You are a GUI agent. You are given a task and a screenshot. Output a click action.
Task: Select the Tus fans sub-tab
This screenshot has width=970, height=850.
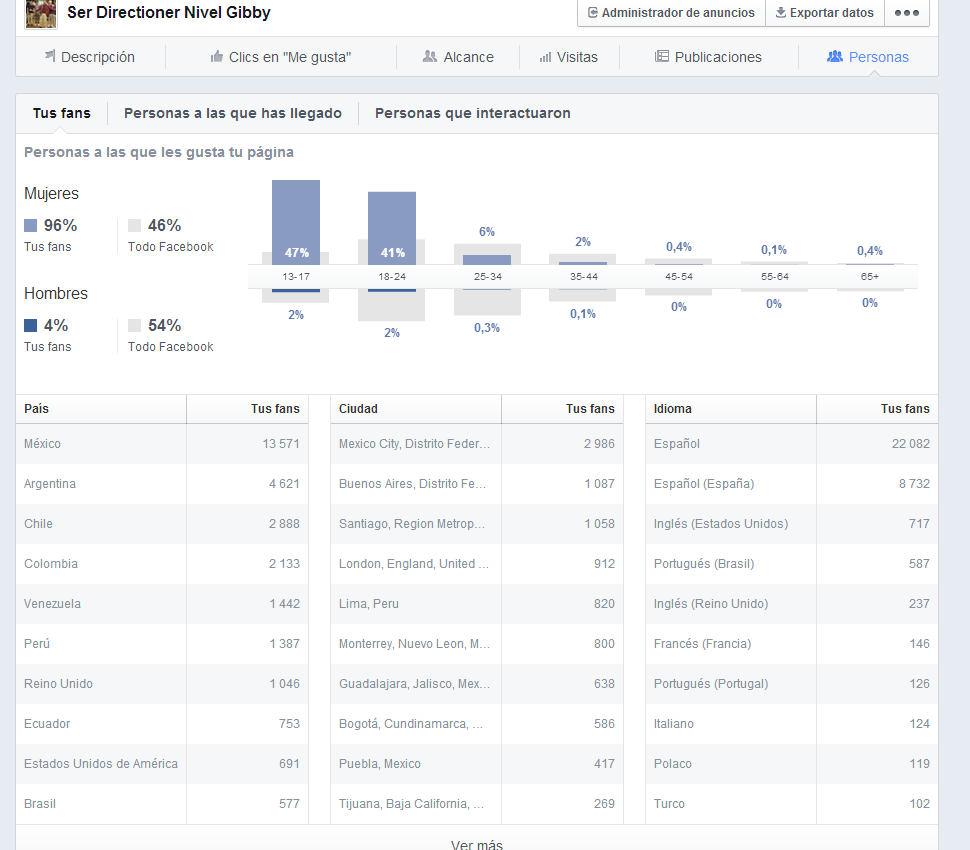click(61, 113)
